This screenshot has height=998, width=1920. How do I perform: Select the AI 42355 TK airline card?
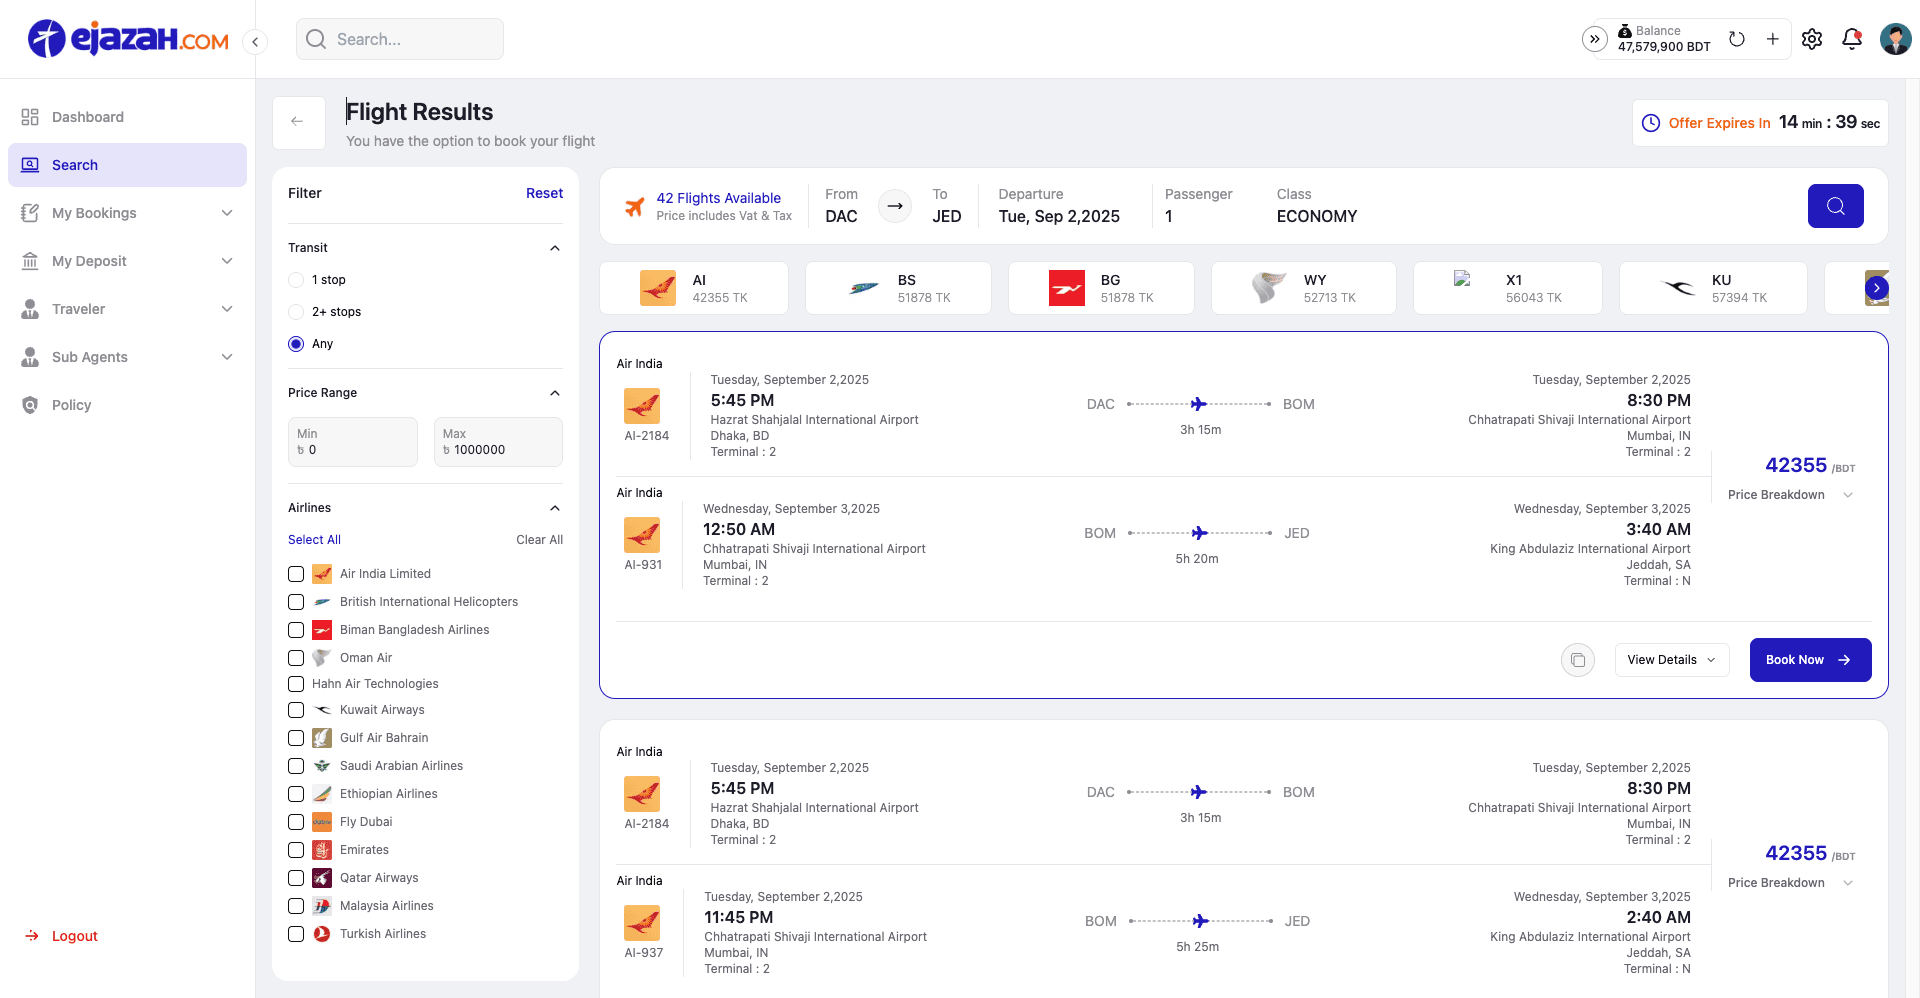point(694,288)
